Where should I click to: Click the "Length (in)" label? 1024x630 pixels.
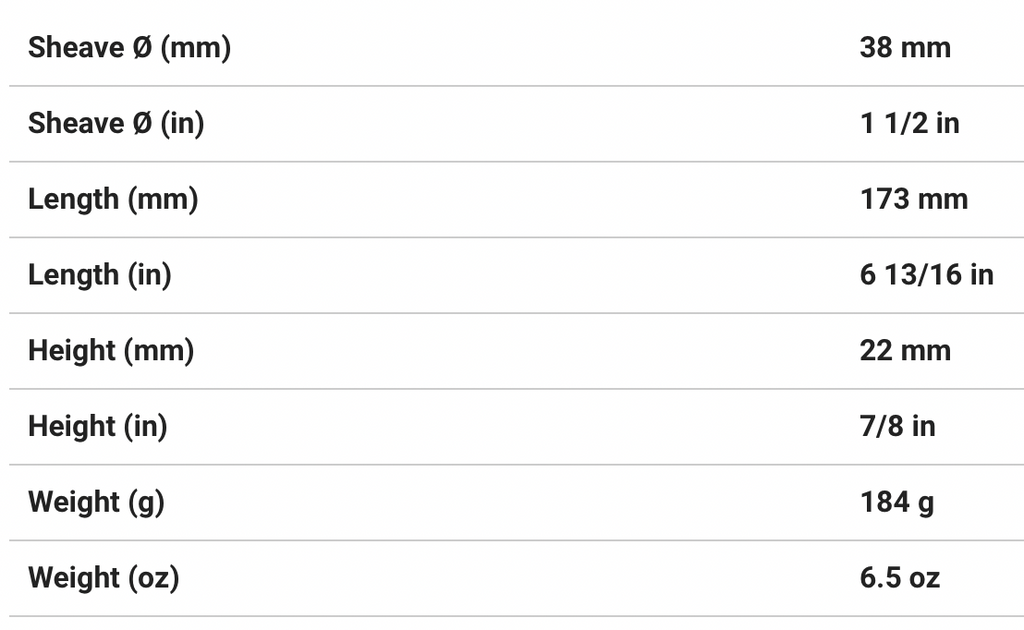point(100,275)
